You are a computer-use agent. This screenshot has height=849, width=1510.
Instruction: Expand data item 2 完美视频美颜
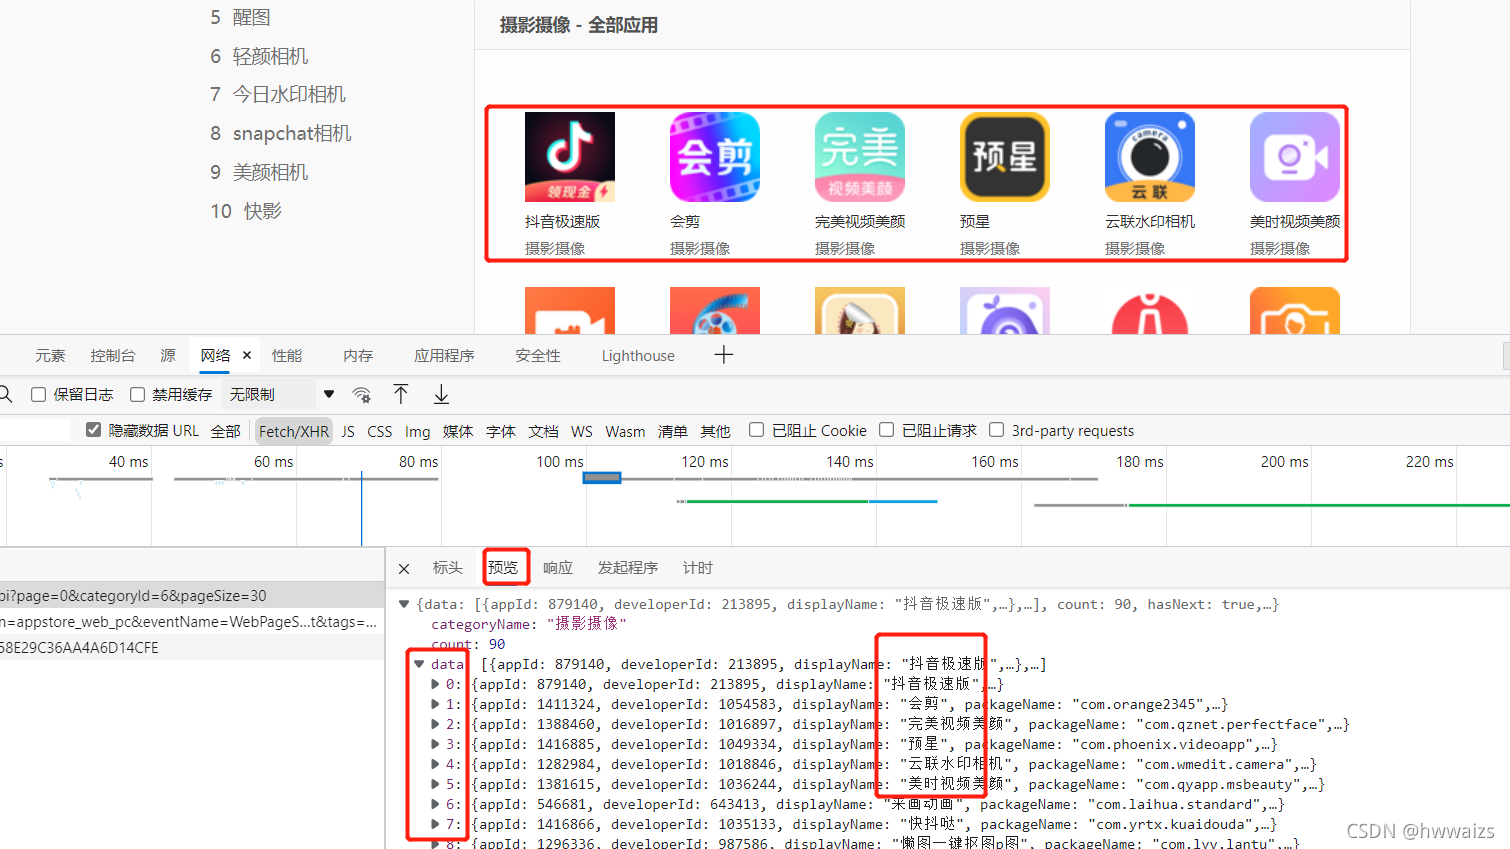tap(435, 724)
